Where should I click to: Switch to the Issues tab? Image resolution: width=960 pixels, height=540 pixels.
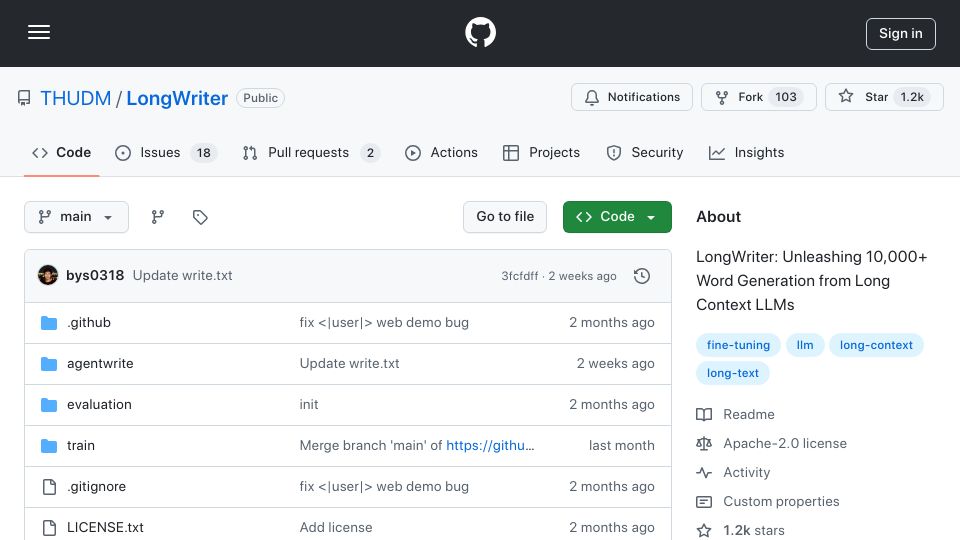166,152
